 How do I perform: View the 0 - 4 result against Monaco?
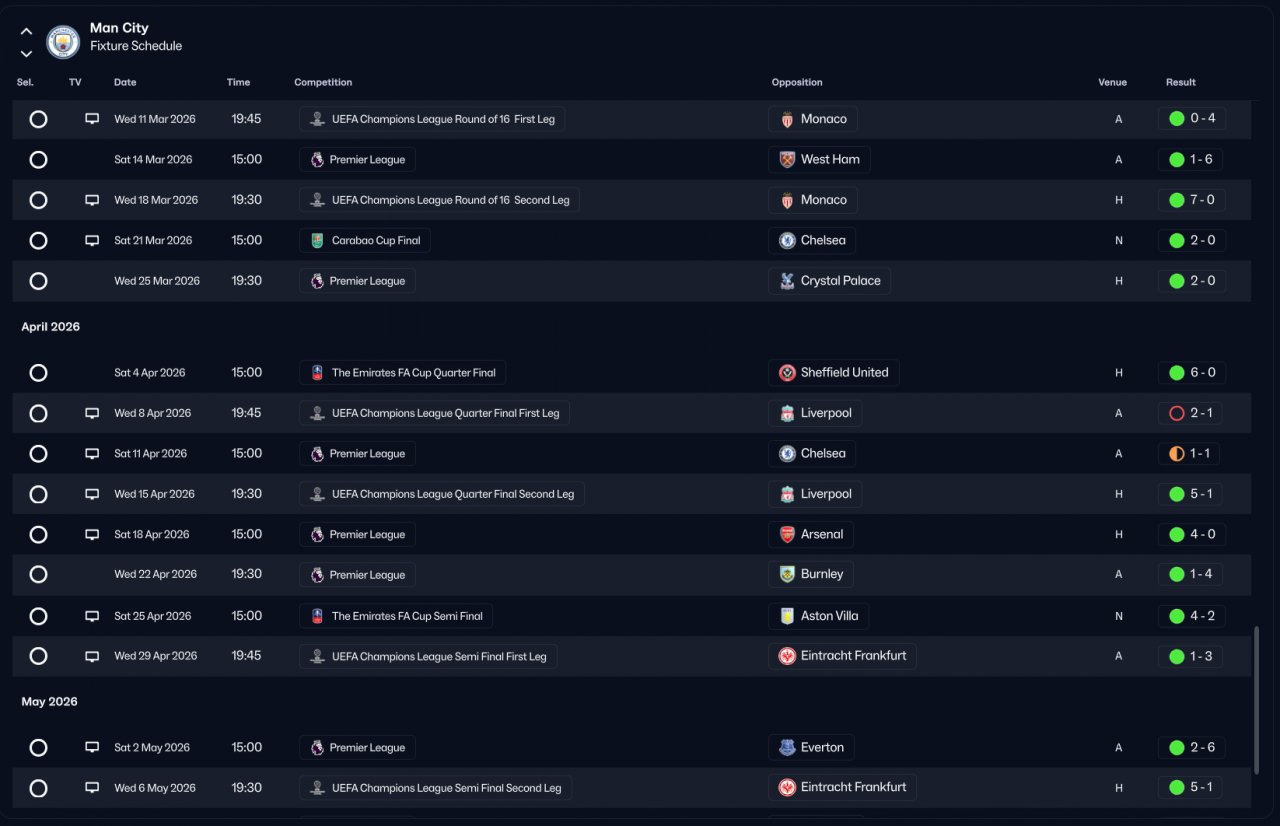tap(1192, 119)
